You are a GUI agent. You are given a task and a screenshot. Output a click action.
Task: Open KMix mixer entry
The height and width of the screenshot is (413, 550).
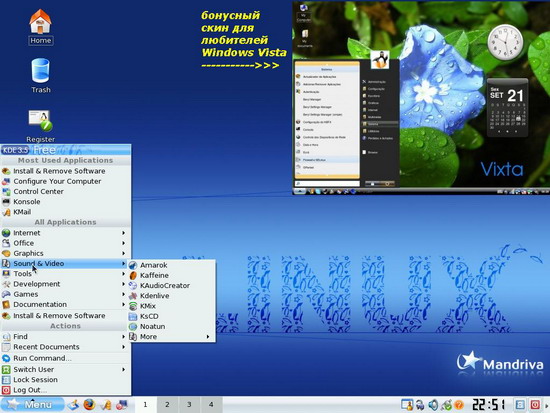point(173,306)
